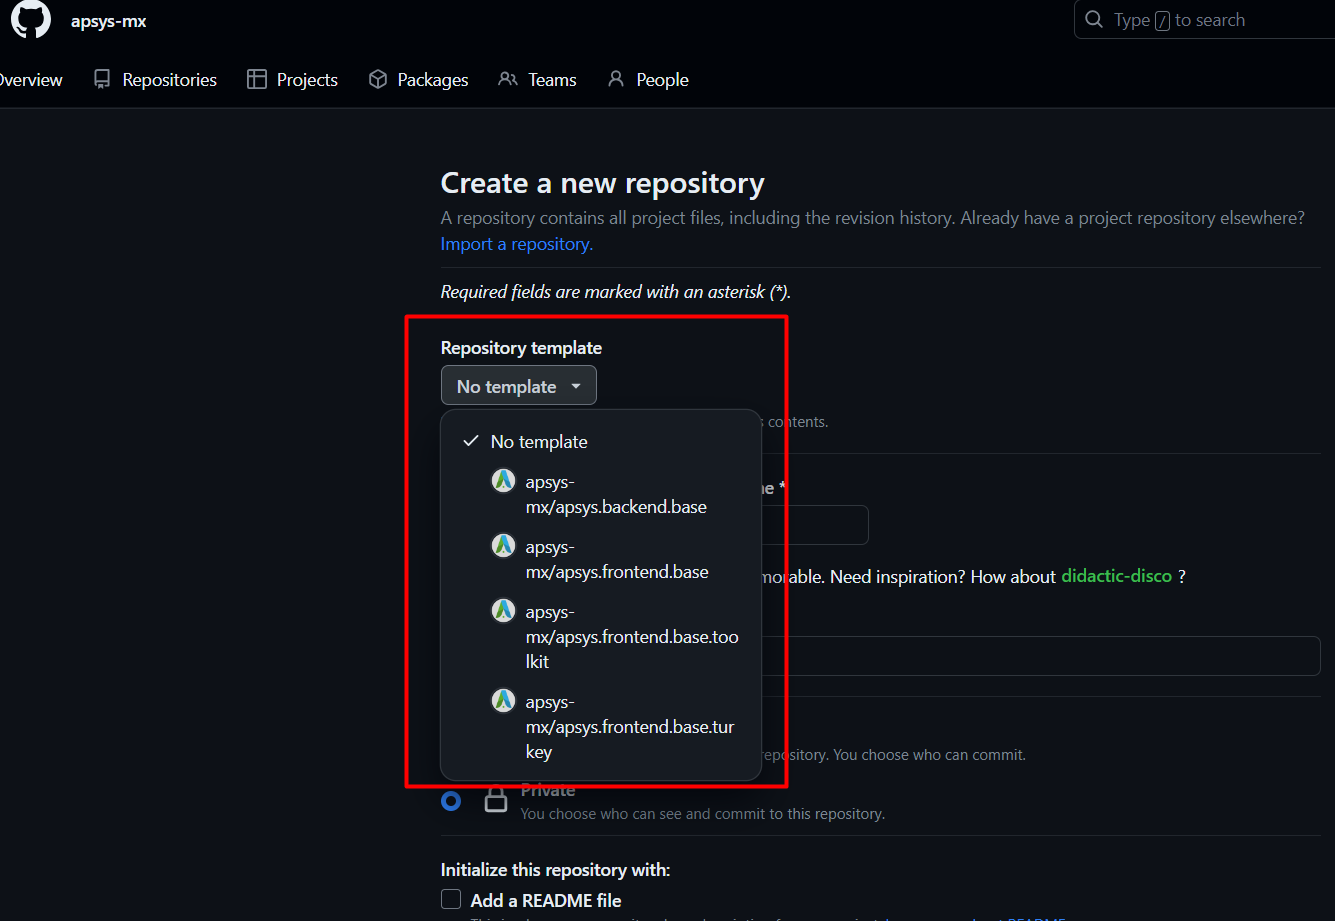Enable the Add a README file checkbox
The image size is (1335, 921).
click(x=452, y=900)
